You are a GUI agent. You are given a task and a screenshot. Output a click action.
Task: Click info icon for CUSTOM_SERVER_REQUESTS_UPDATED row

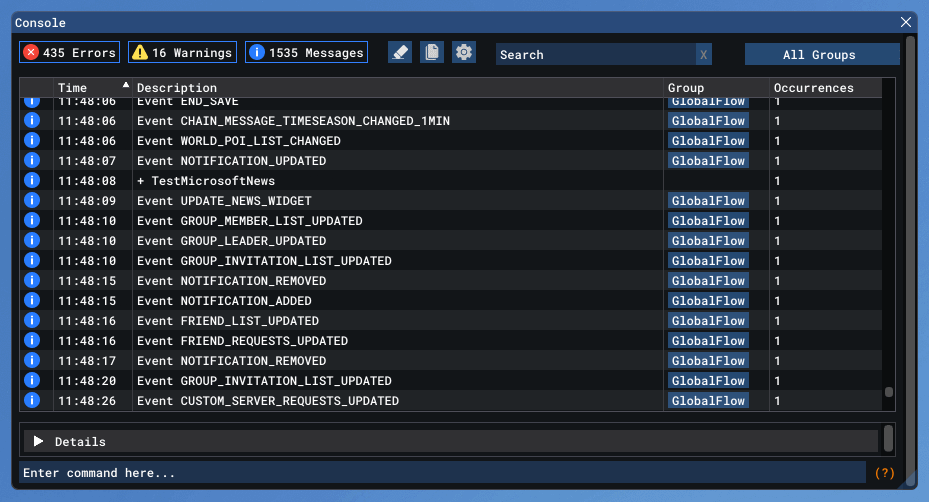tap(32, 401)
